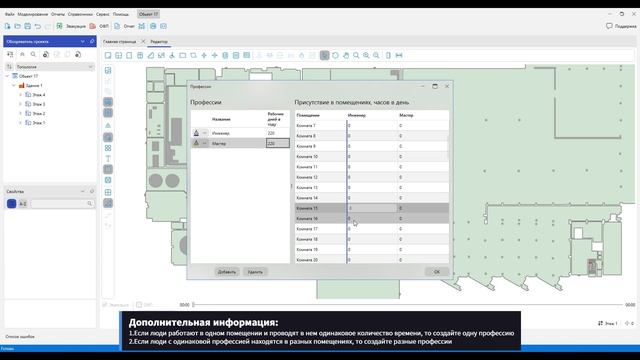Screen dimensions: 640x360
Task: Click the zoom out magnifier icon
Action: tap(376, 55)
